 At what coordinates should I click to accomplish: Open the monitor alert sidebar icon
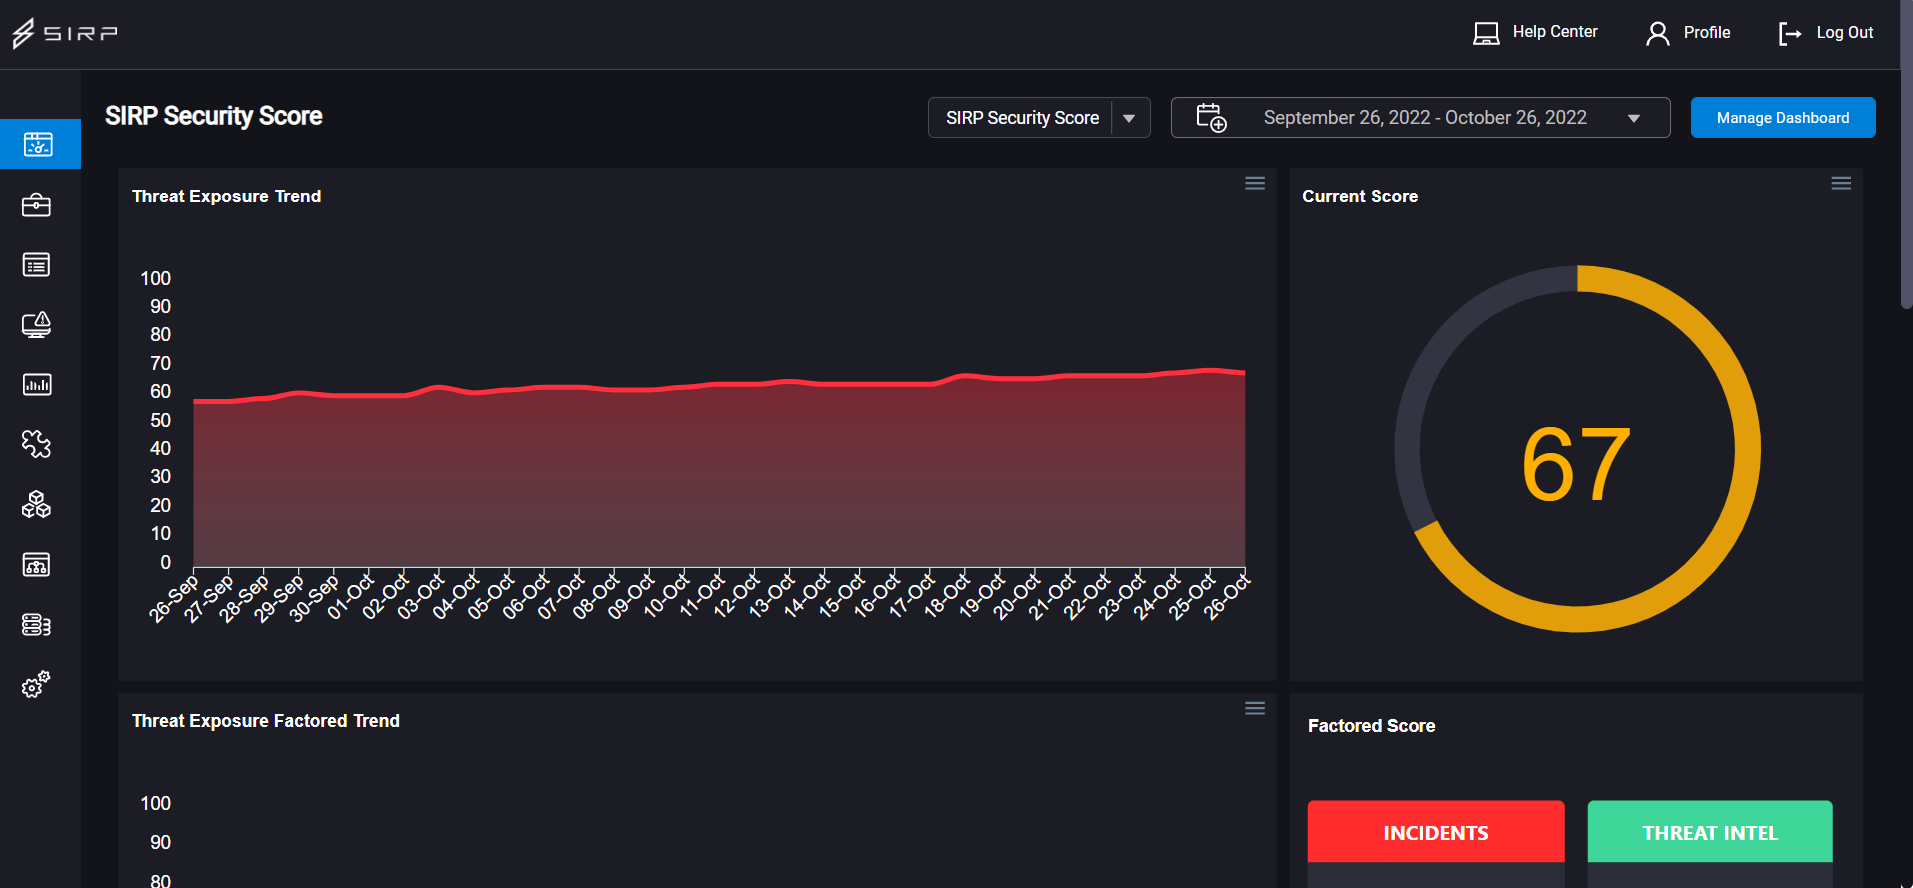(x=37, y=325)
